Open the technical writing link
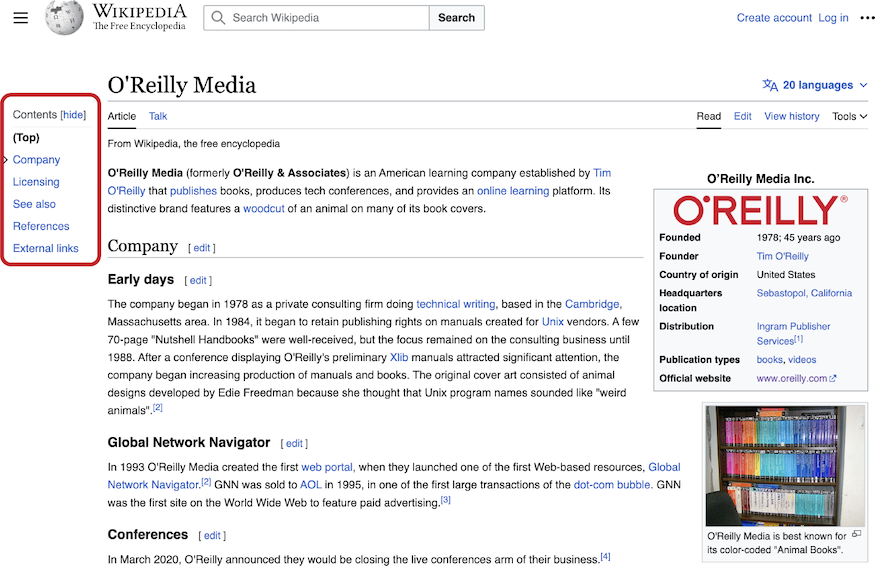 [455, 304]
